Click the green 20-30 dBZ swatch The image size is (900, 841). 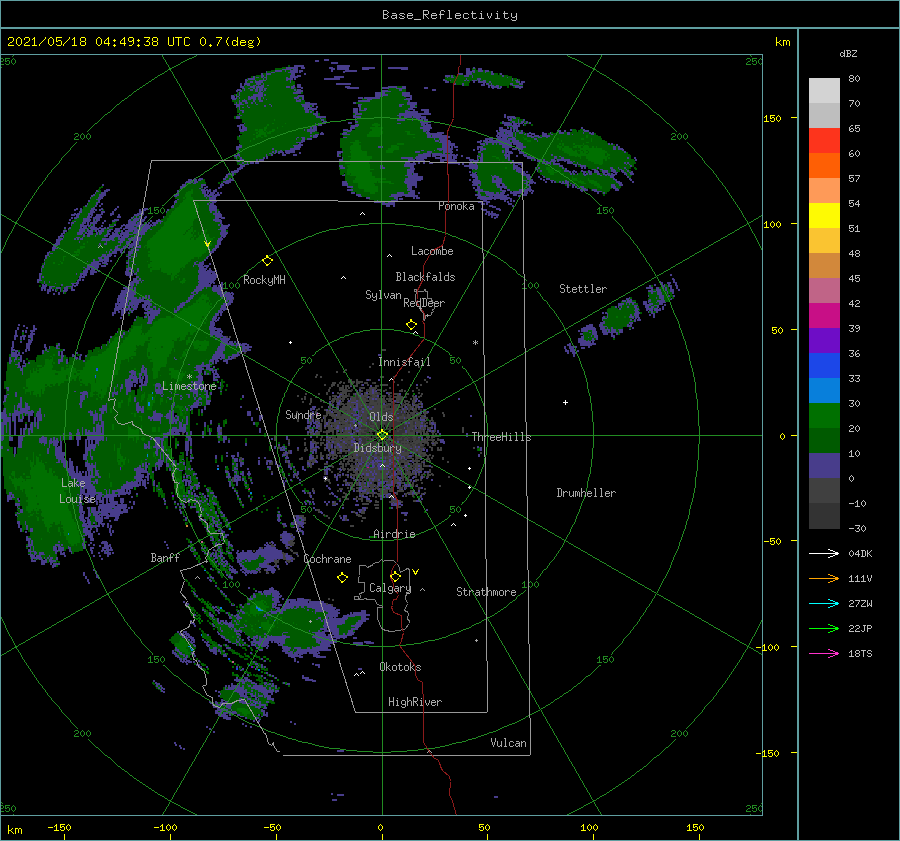pos(824,416)
